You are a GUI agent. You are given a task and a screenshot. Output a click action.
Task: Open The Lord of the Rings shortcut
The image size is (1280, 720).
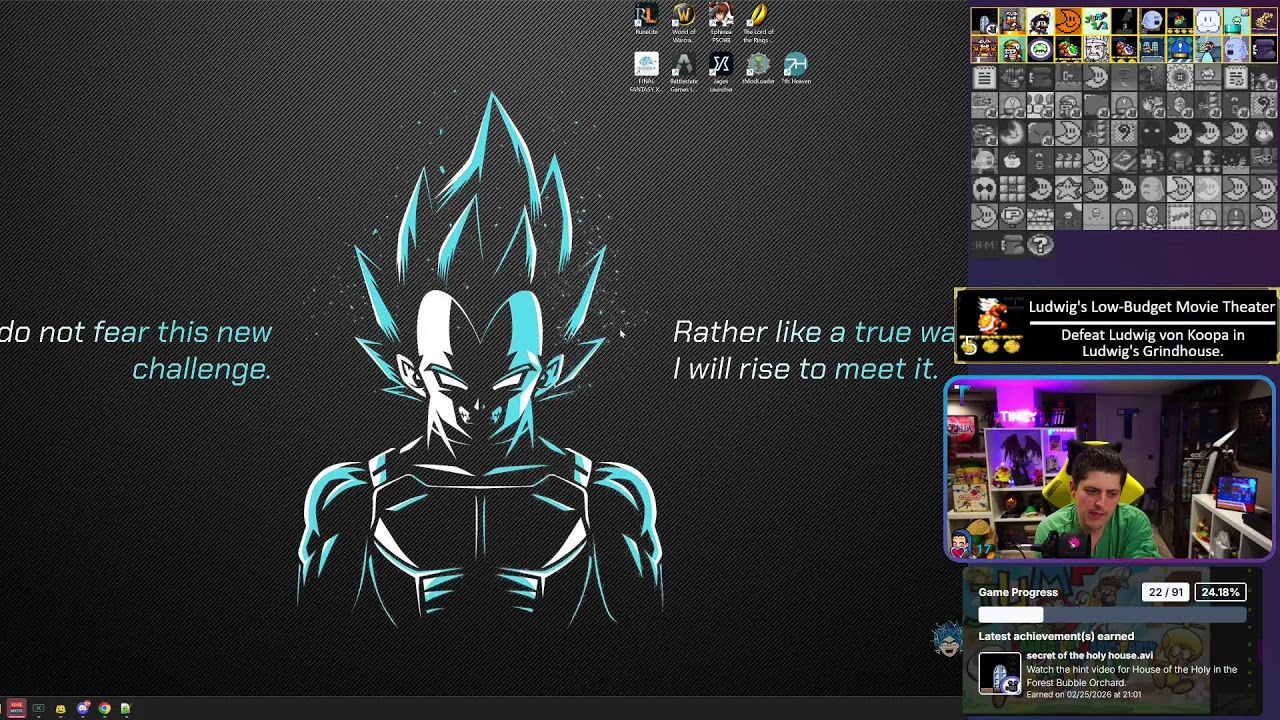point(758,22)
